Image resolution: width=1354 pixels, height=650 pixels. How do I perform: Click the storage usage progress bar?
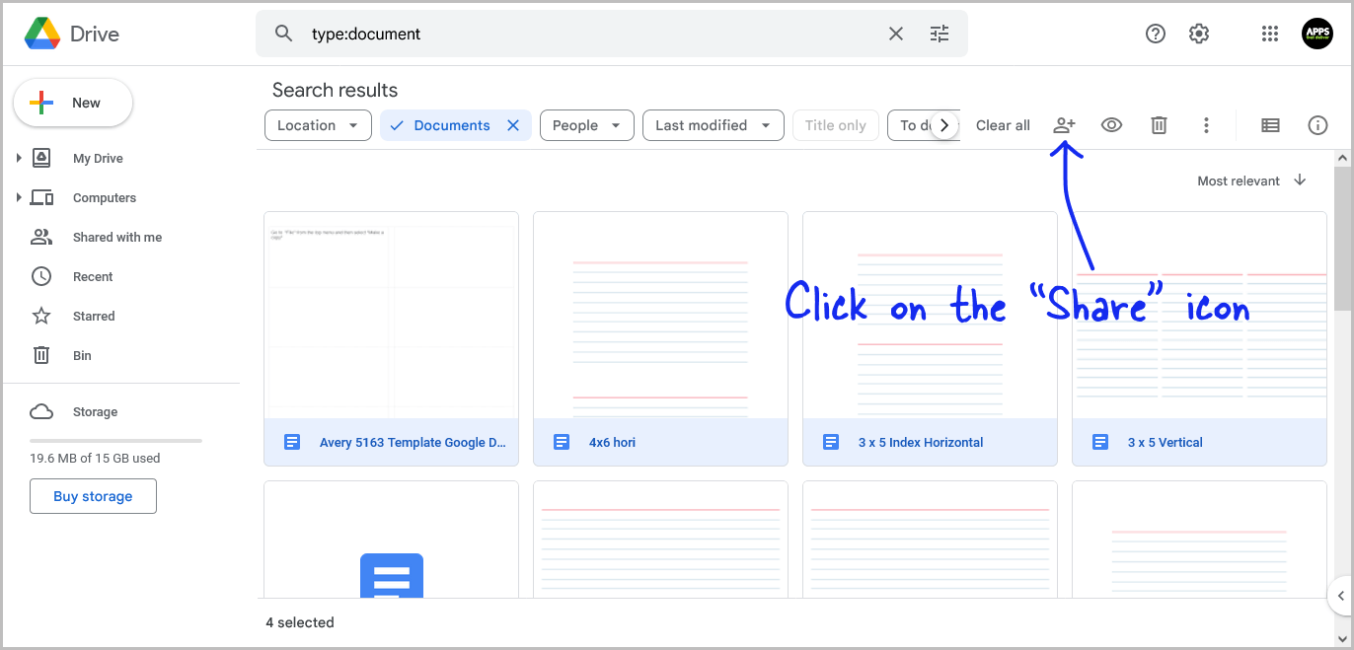116,440
